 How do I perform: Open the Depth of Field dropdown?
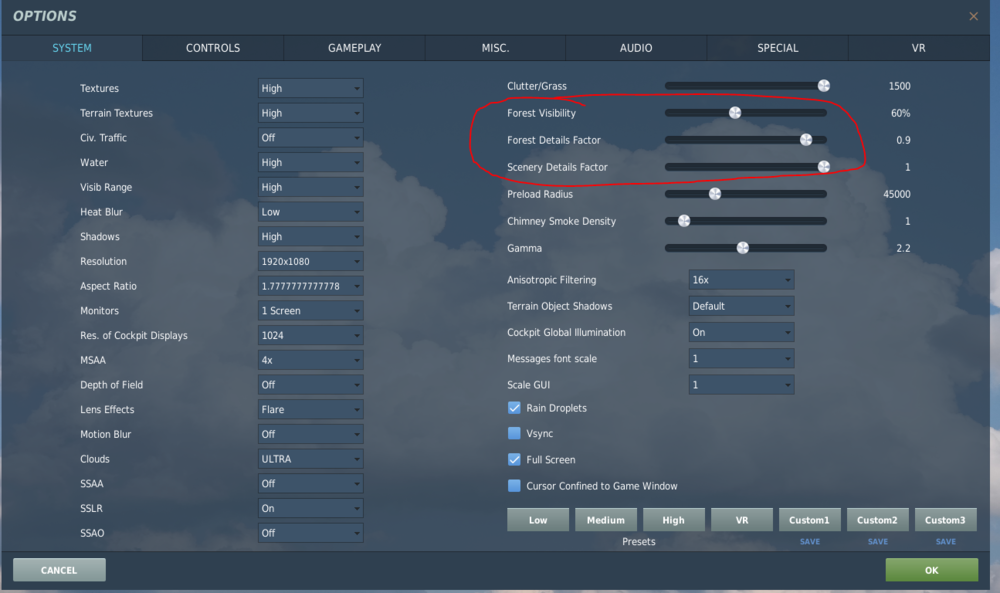[x=311, y=384]
